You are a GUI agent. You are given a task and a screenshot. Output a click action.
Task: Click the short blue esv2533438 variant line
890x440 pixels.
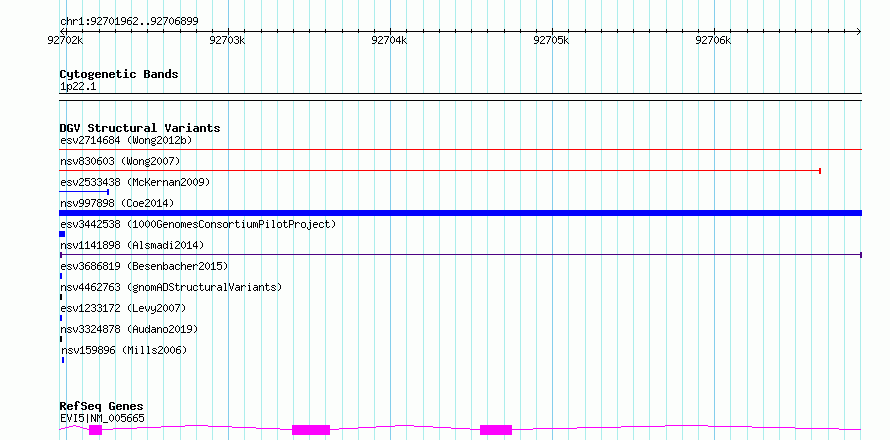pos(84,192)
